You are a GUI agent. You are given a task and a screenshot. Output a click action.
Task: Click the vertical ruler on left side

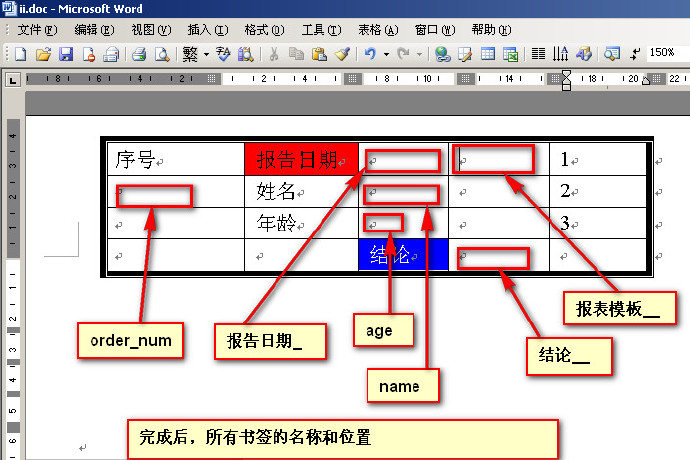[x=13, y=288]
